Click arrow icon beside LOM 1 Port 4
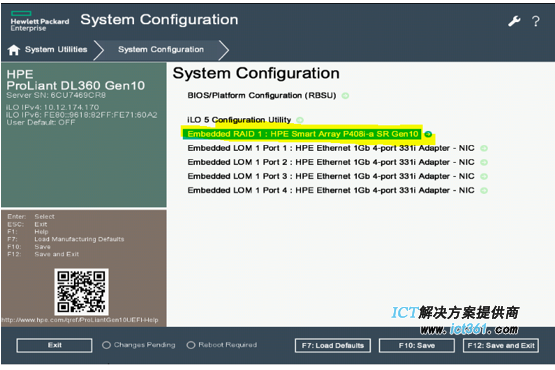The width and height of the screenshot is (555, 370). pyautogui.click(x=484, y=190)
